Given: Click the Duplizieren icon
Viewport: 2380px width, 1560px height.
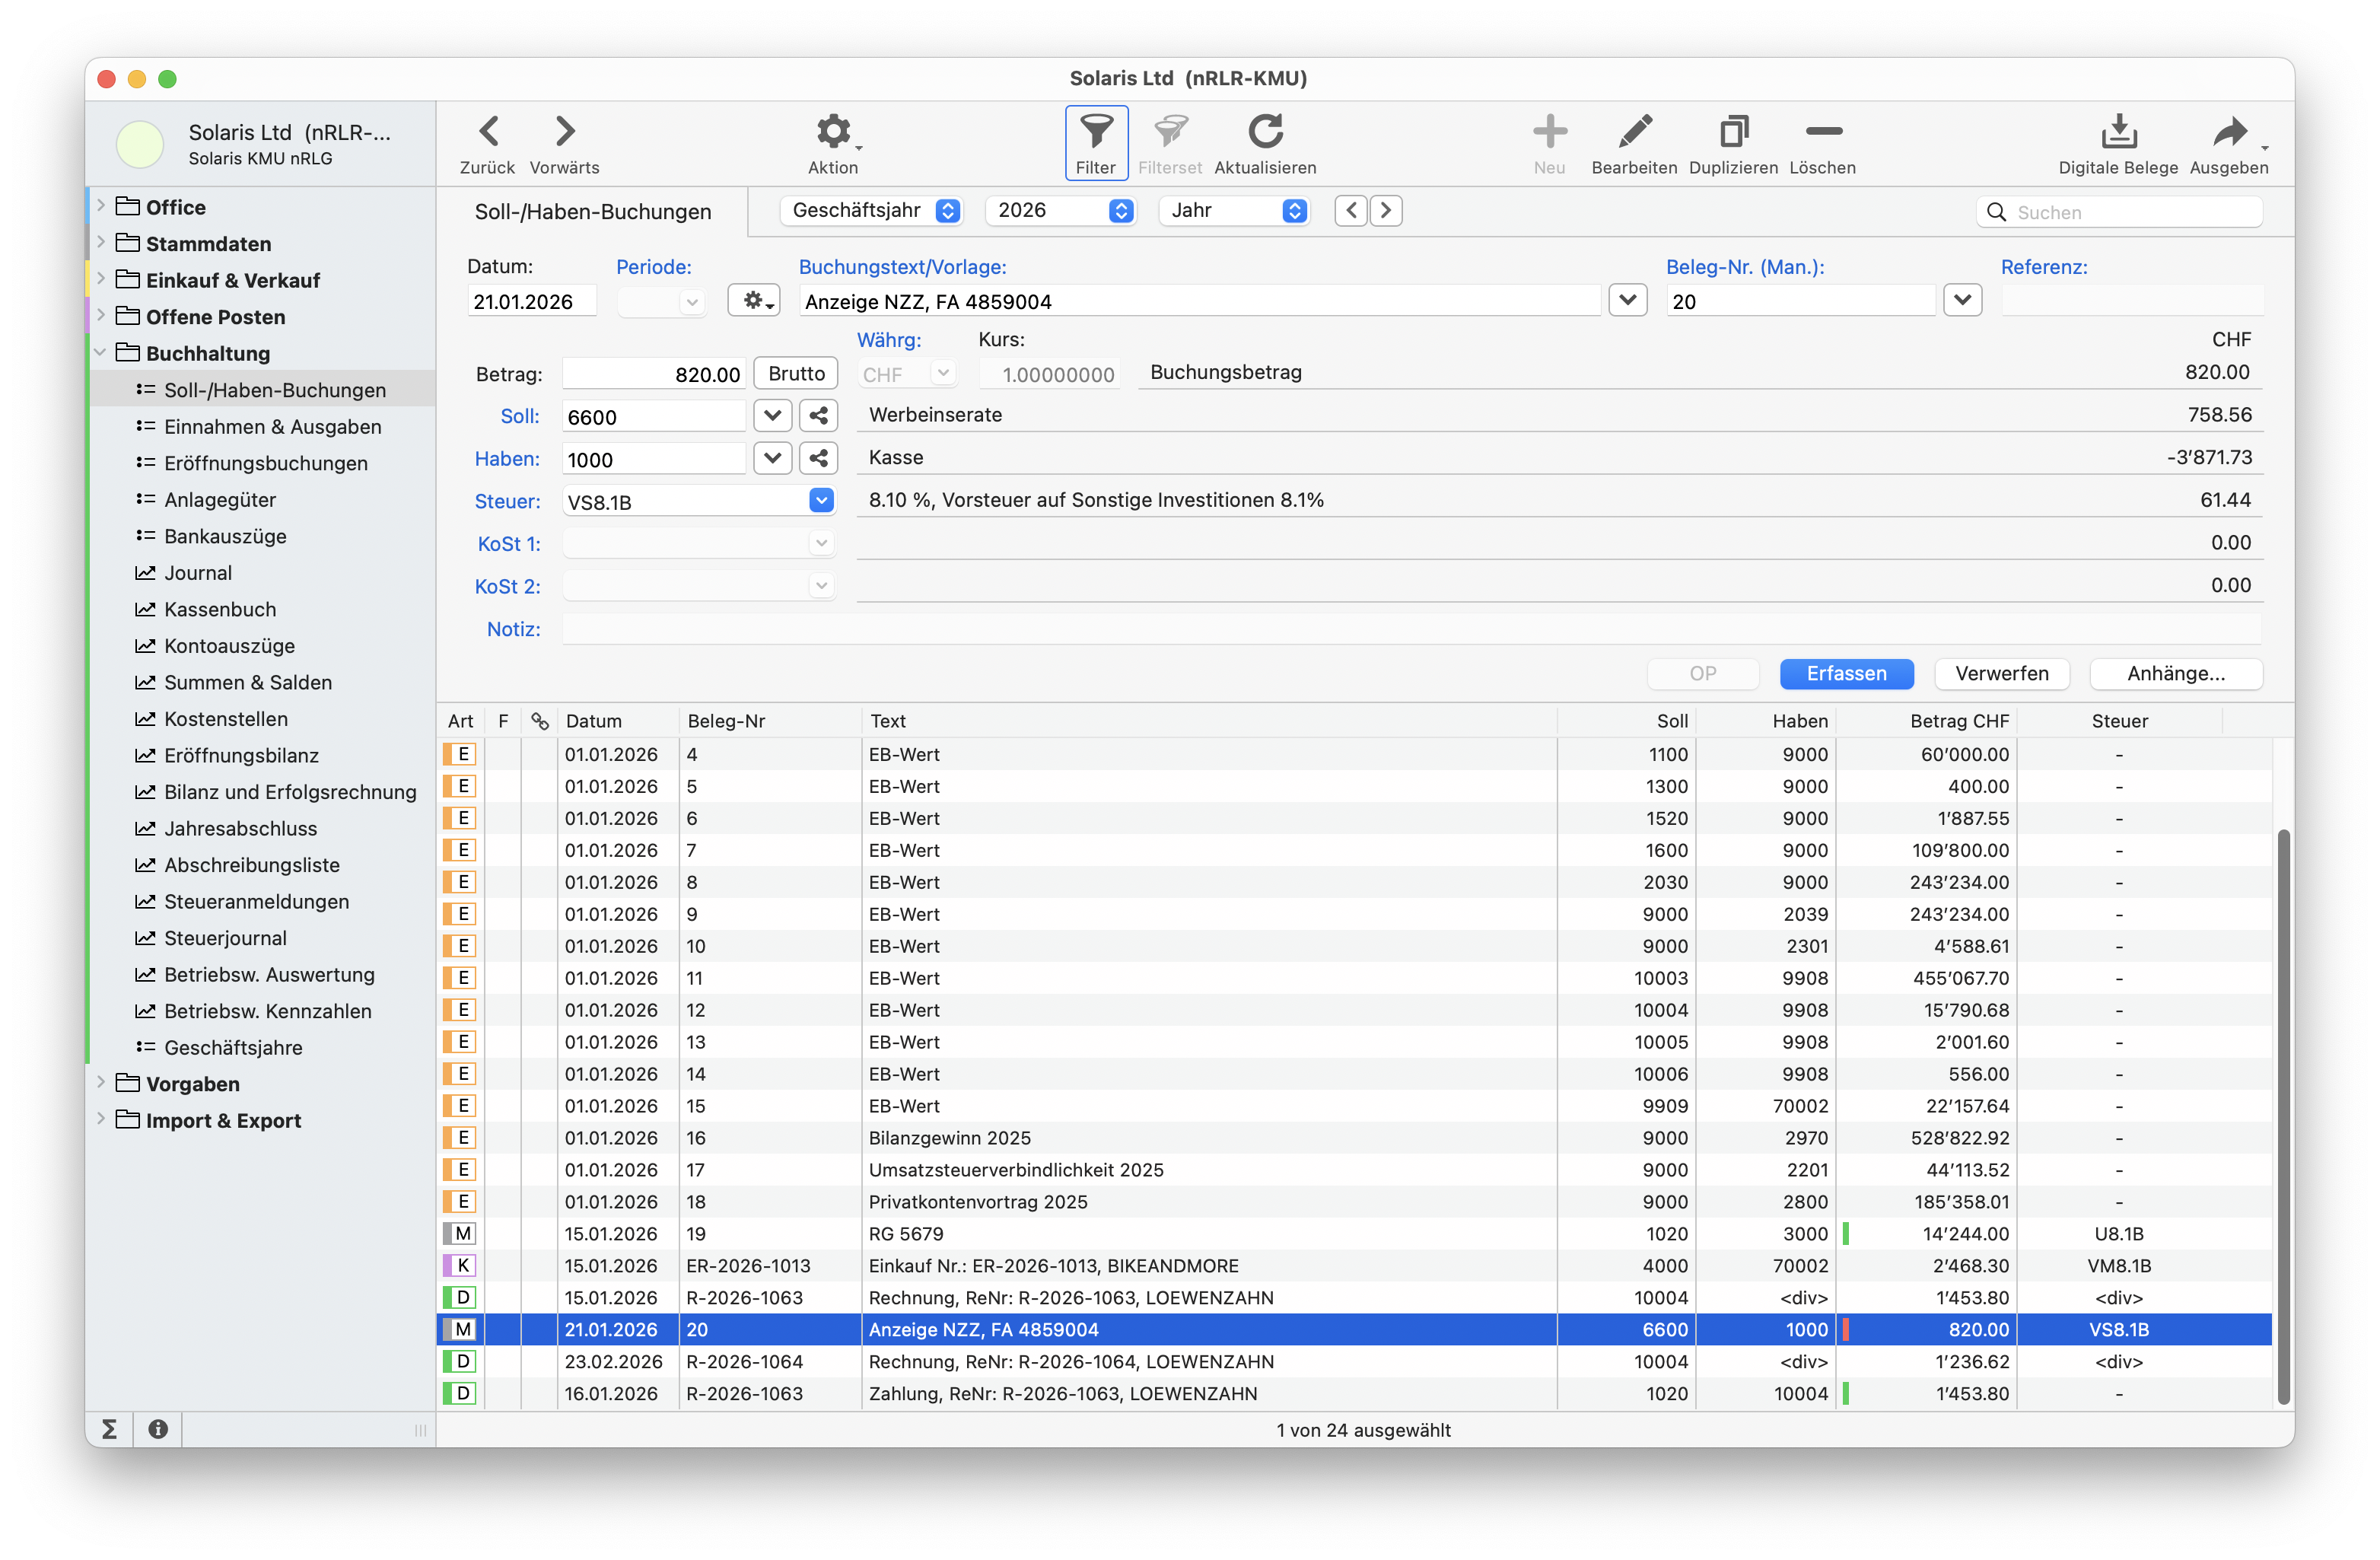Looking at the screenshot, I should pyautogui.click(x=1733, y=132).
